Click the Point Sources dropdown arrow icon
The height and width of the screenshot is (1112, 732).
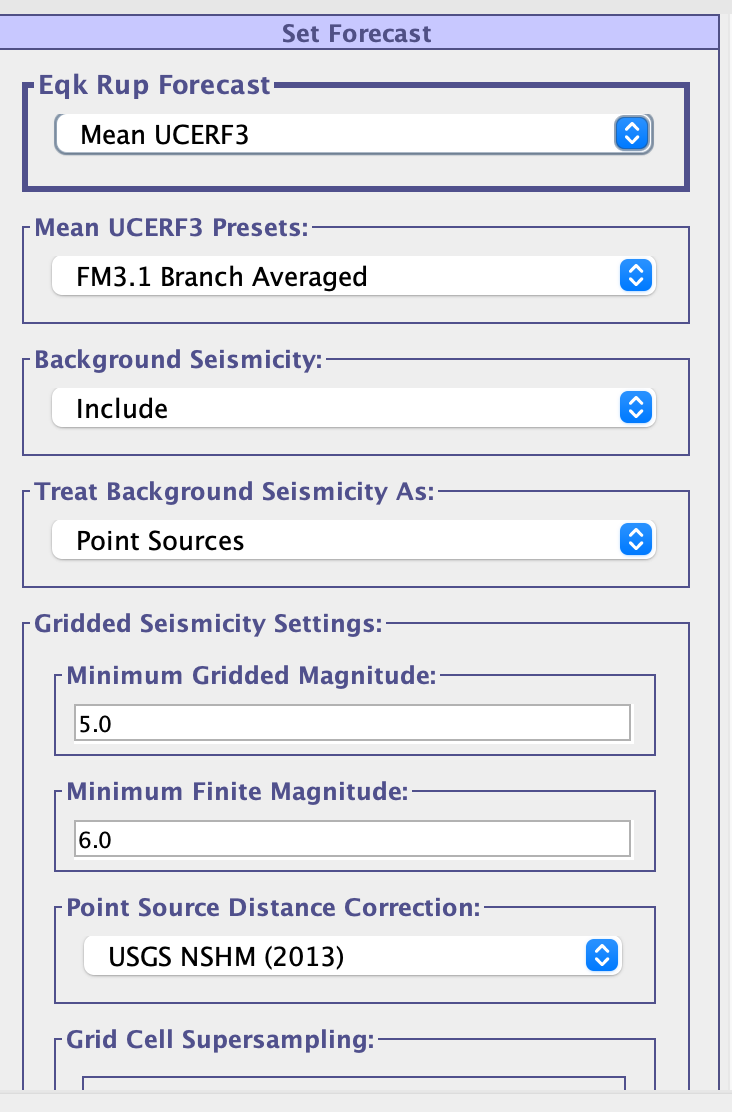[x=636, y=541]
